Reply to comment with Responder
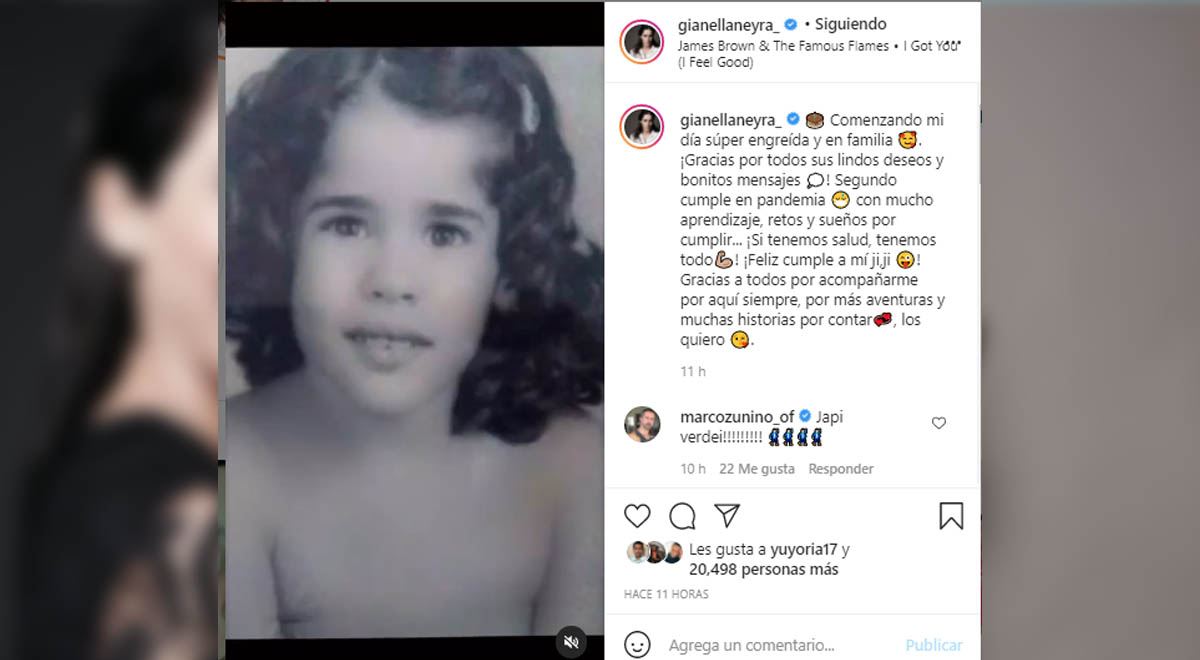Image resolution: width=1200 pixels, height=660 pixels. (841, 468)
